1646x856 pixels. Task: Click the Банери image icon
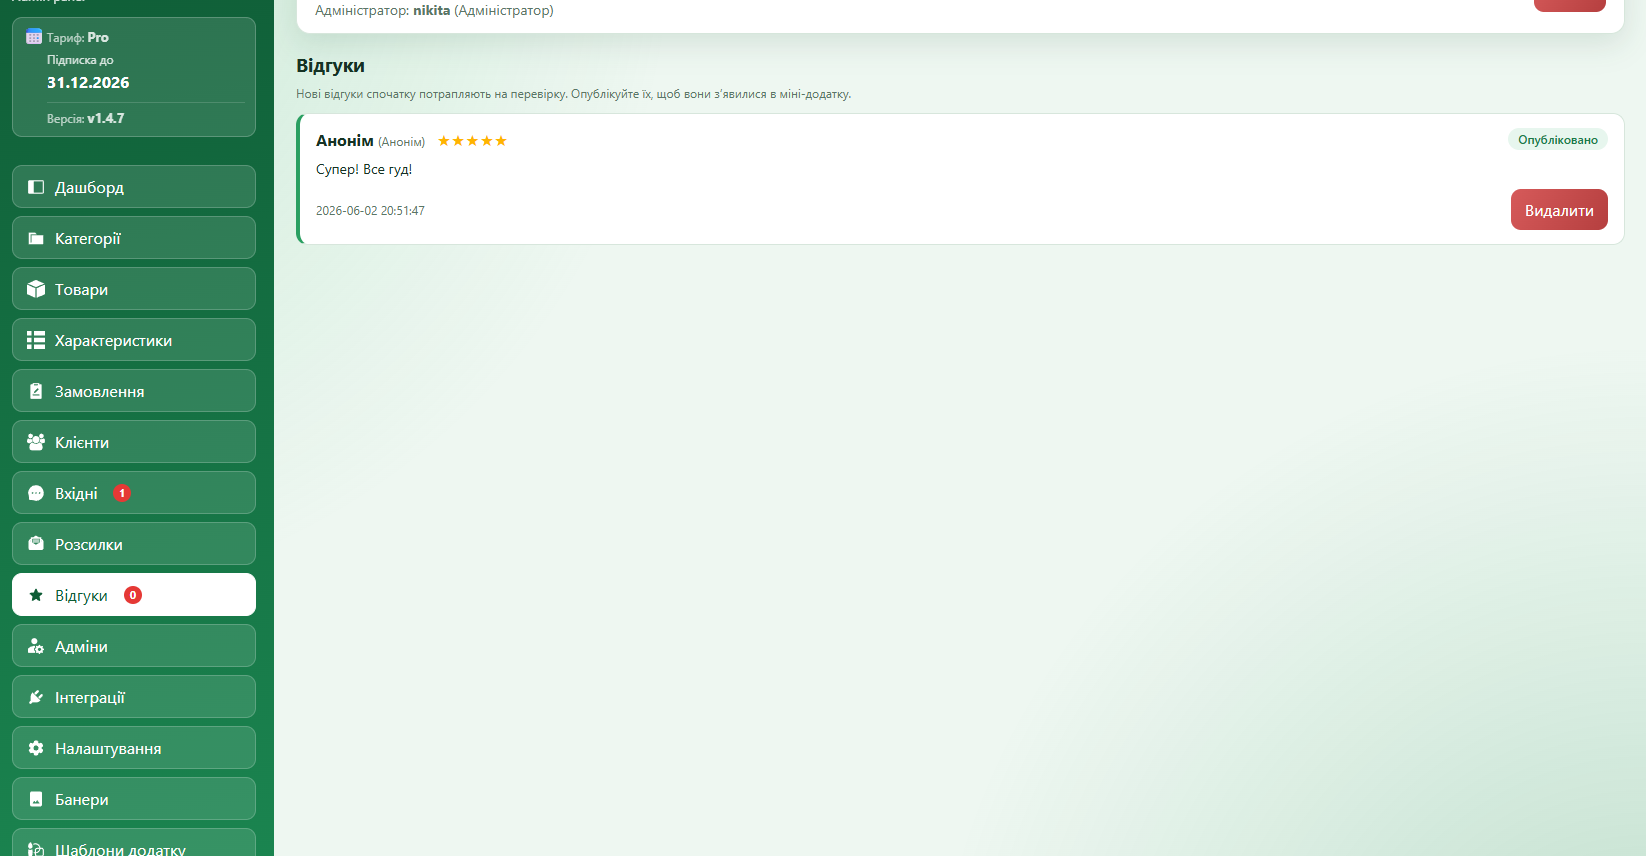click(36, 799)
